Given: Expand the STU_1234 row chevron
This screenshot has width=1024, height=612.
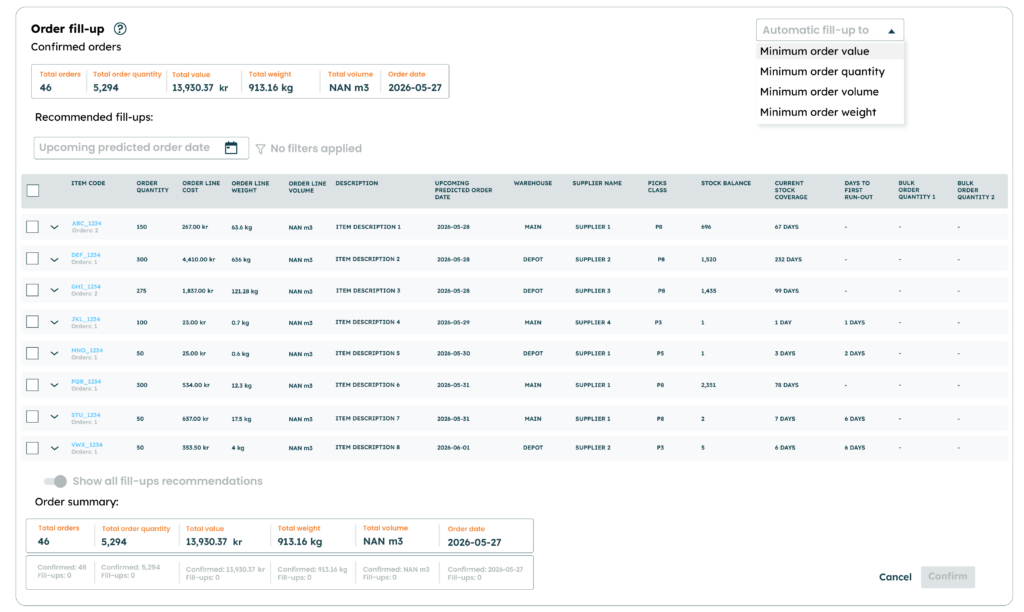Looking at the screenshot, I should [x=54, y=417].
